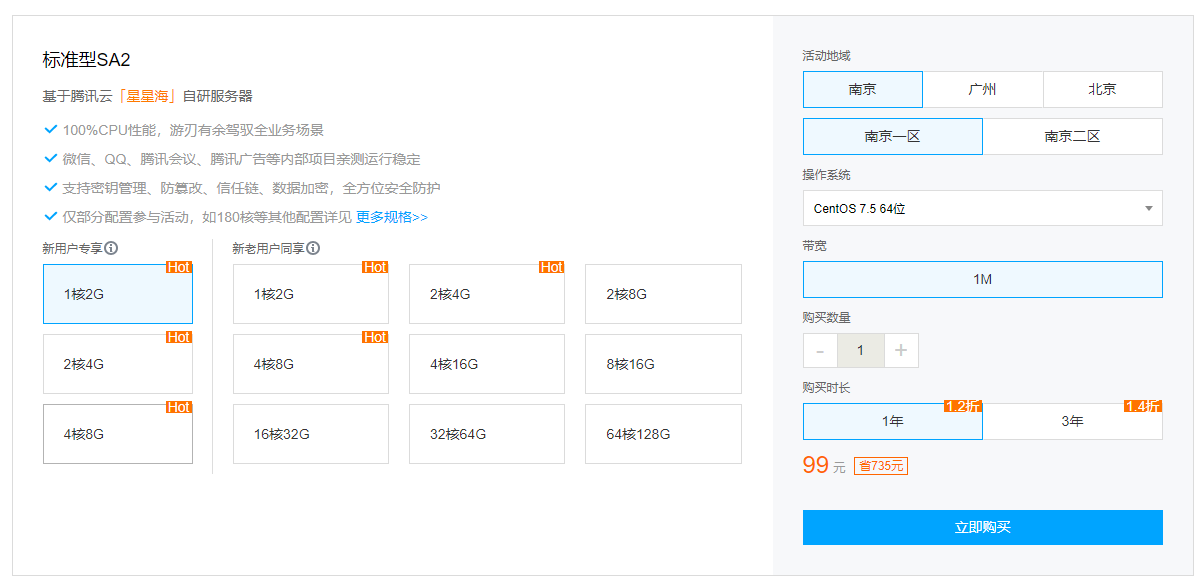The image size is (1199, 588).
Task: Click the purchase quantity field showing 1
Action: tap(861, 351)
